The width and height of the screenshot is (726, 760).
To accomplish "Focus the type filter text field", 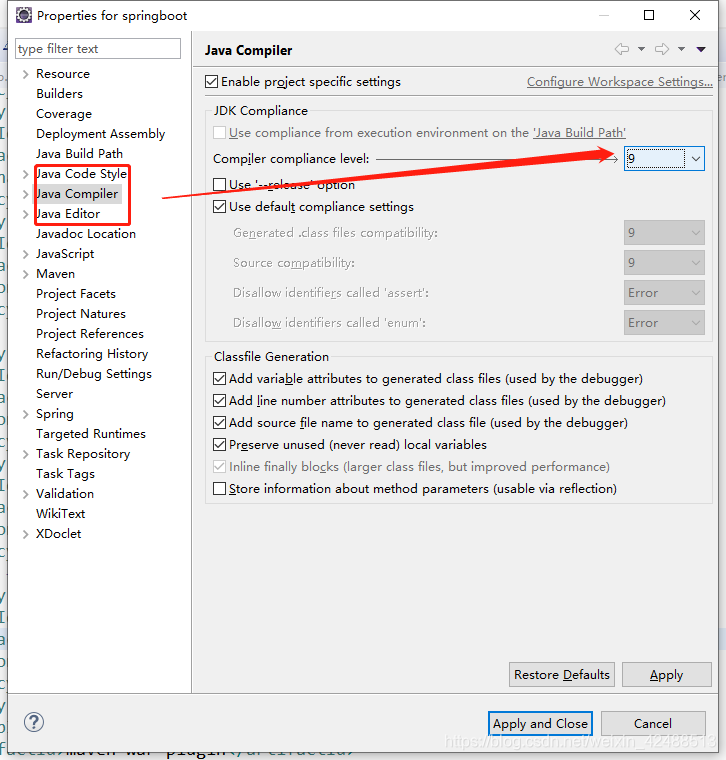I will [x=98, y=48].
